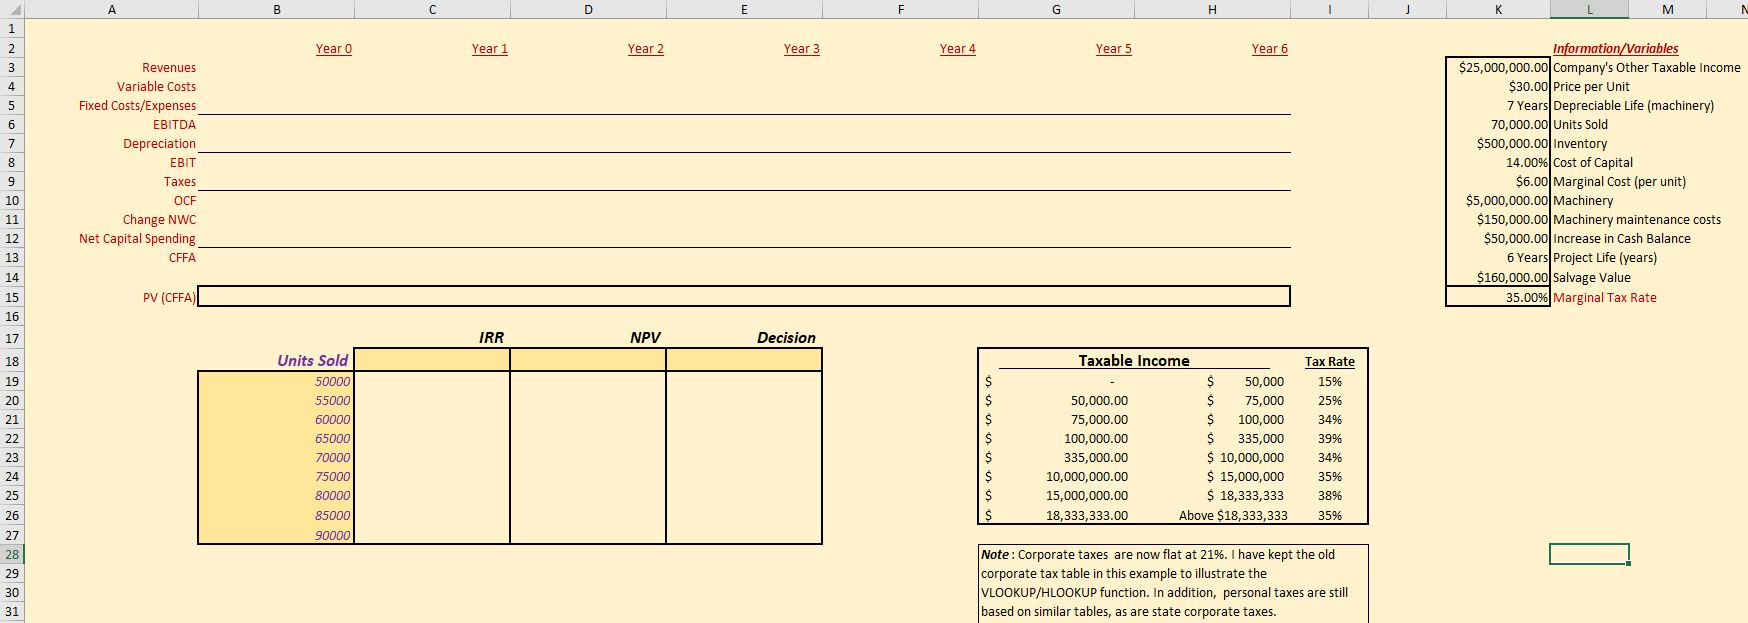Select the 38% tax rate cell
Viewport: 1748px width, 623px height.
click(1329, 495)
